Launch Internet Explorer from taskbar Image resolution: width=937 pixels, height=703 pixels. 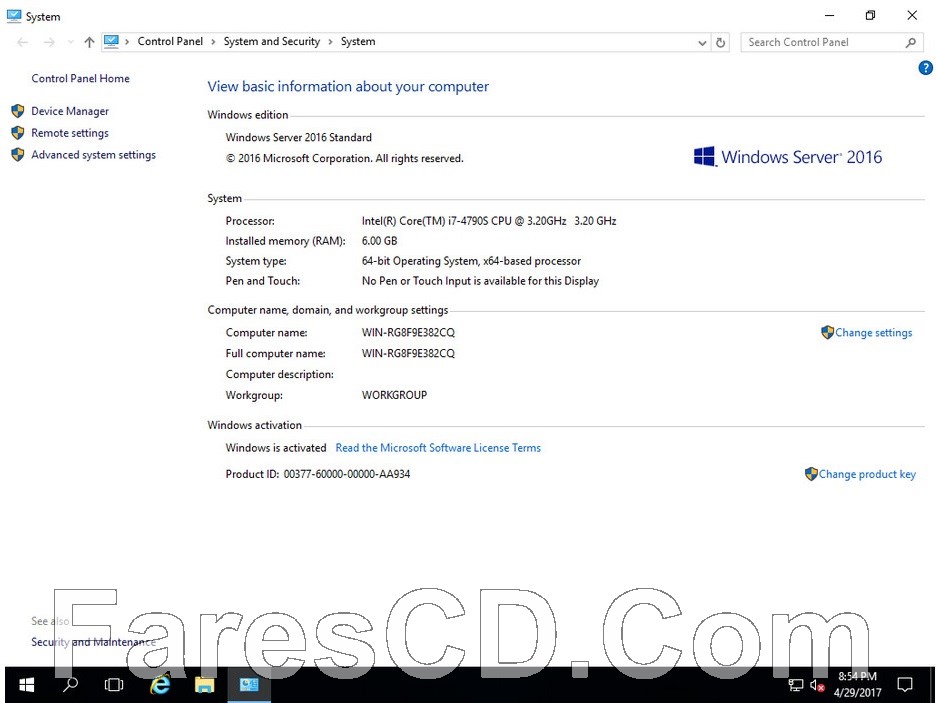tap(160, 685)
